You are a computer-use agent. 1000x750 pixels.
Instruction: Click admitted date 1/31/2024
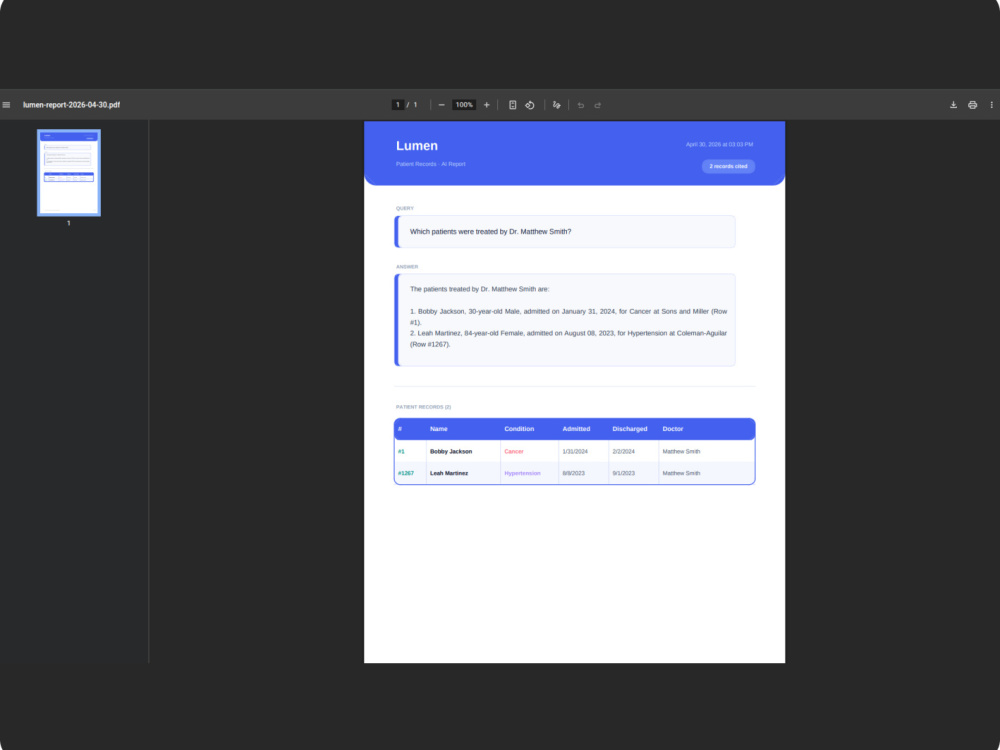coord(575,452)
